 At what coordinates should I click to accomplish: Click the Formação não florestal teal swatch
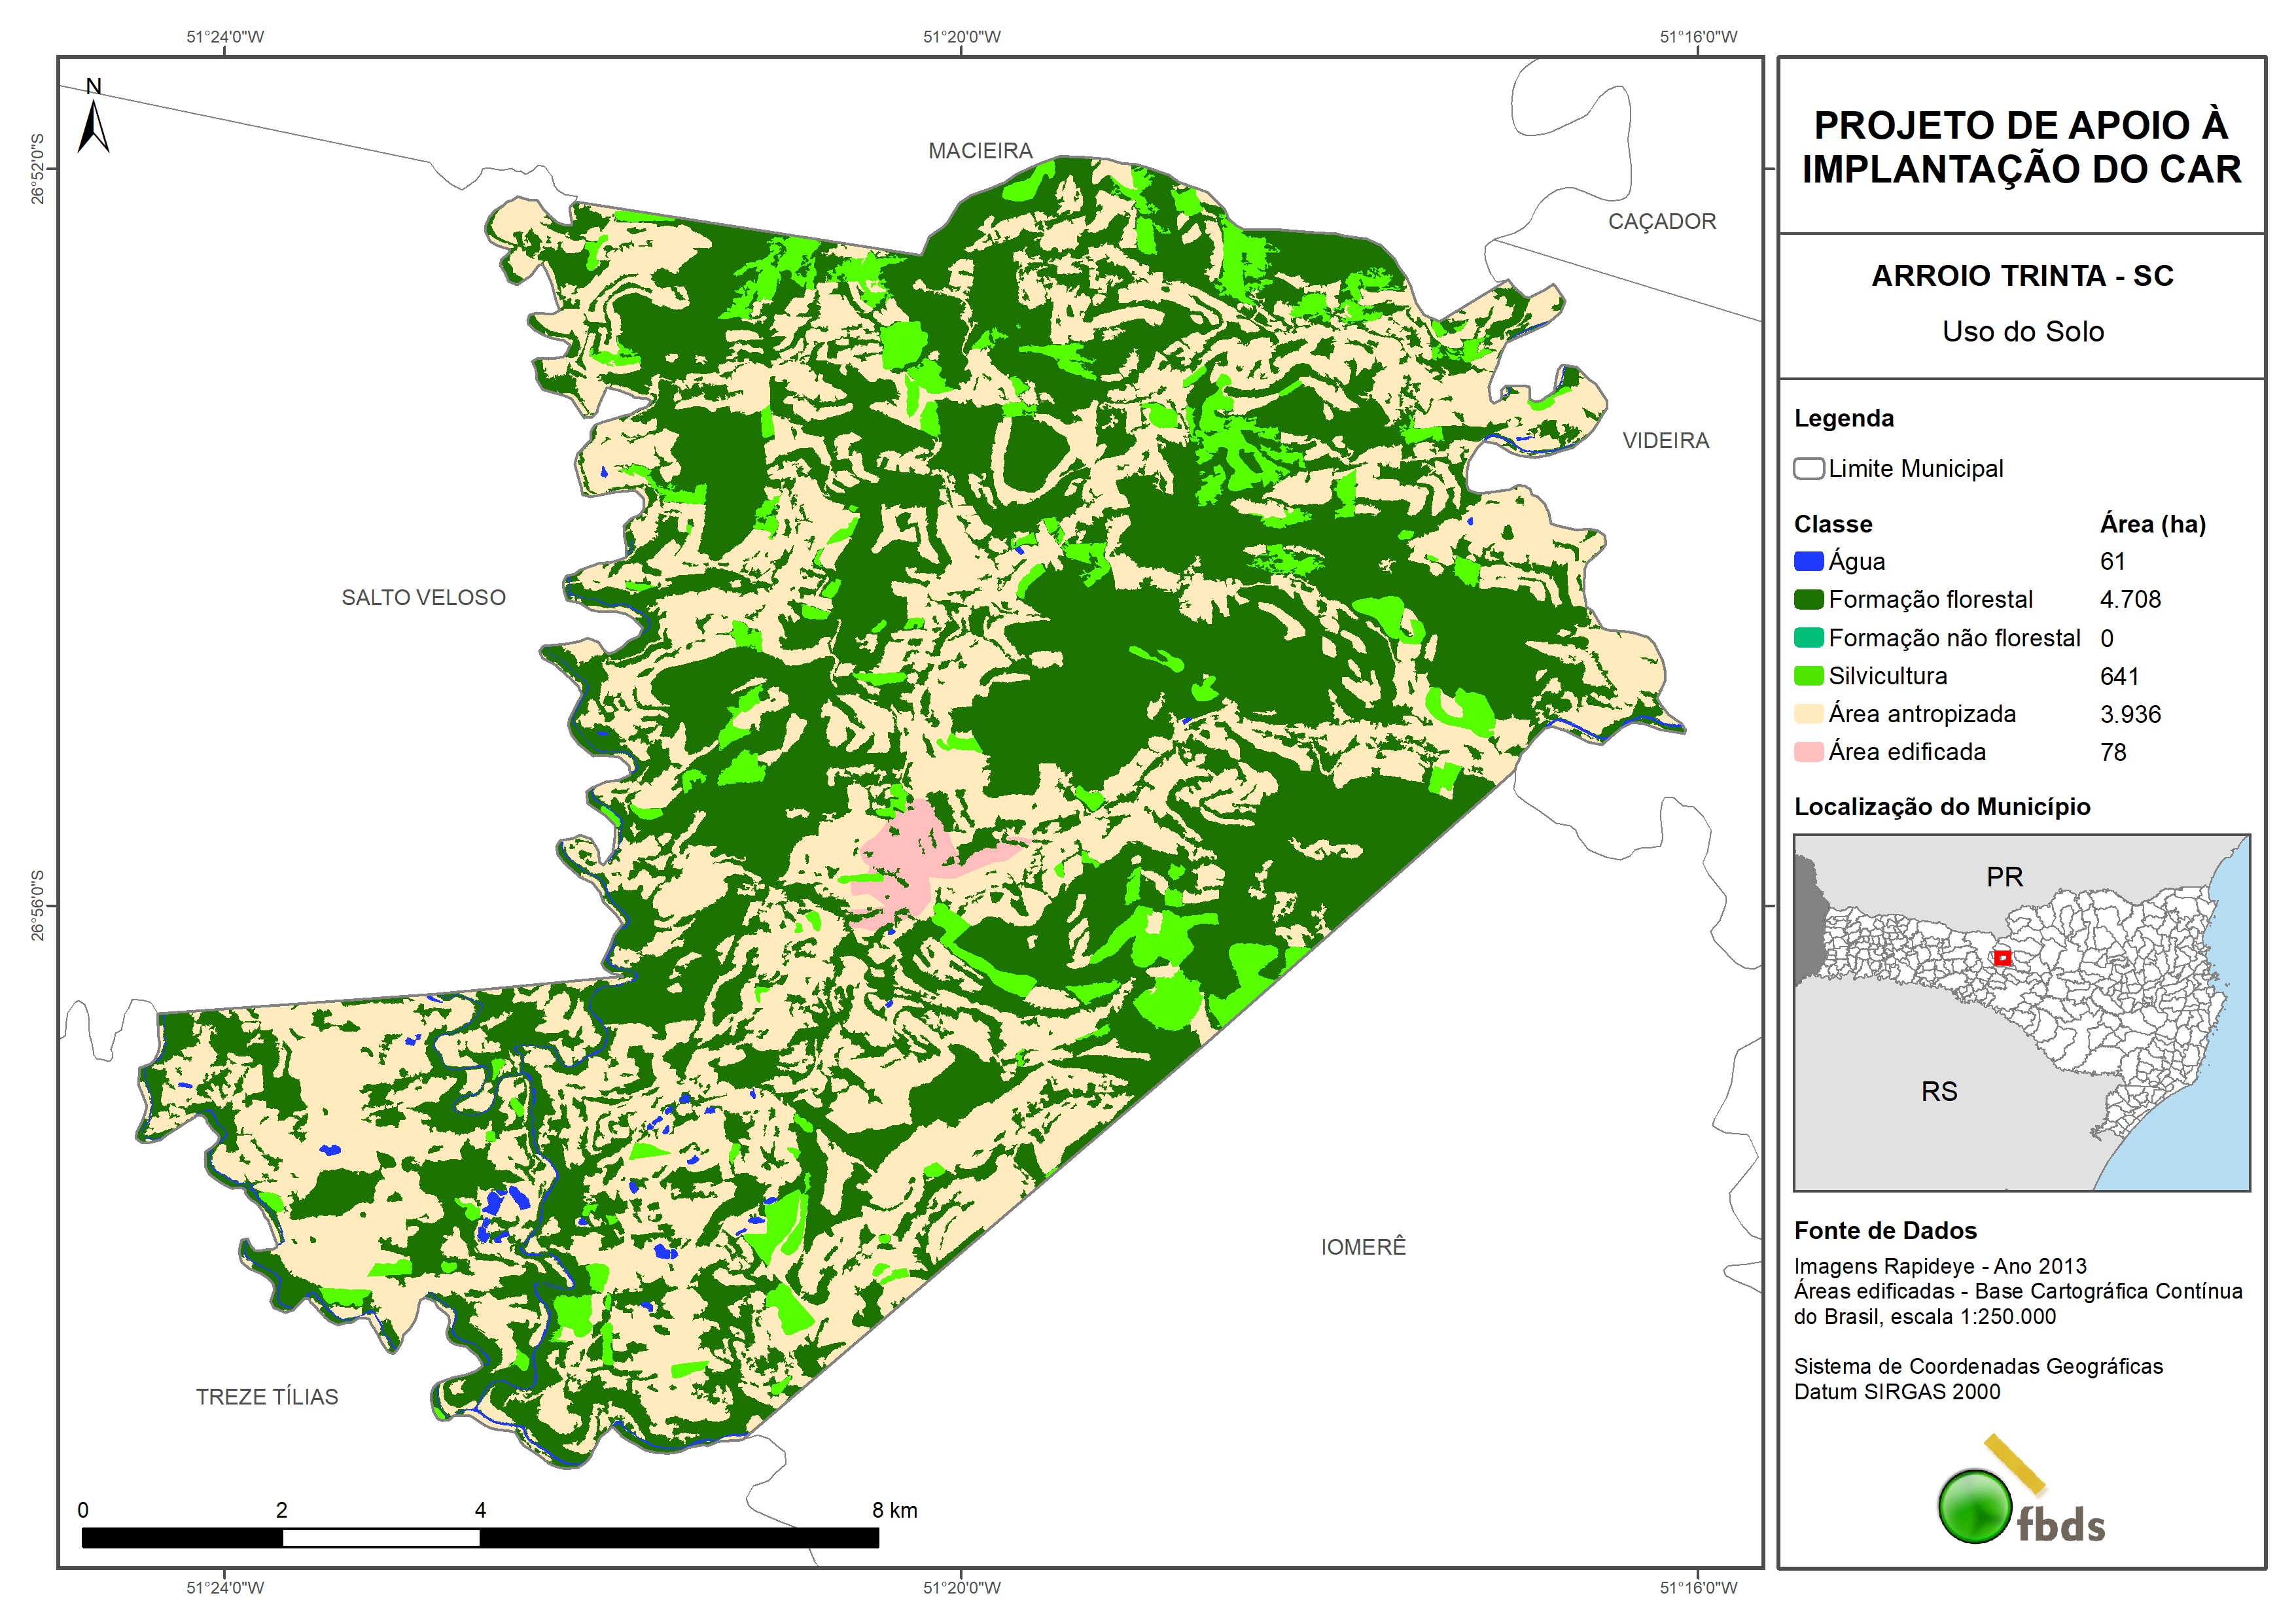[x=1808, y=638]
